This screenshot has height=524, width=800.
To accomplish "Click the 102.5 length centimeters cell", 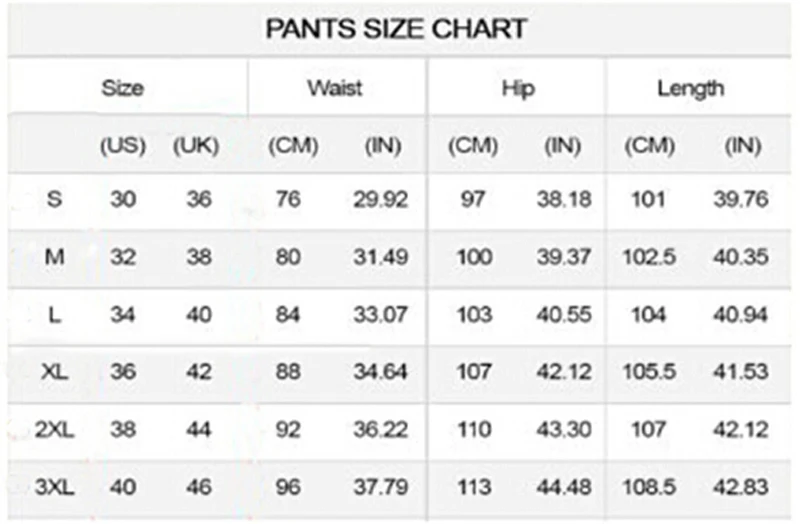I will coord(649,257).
